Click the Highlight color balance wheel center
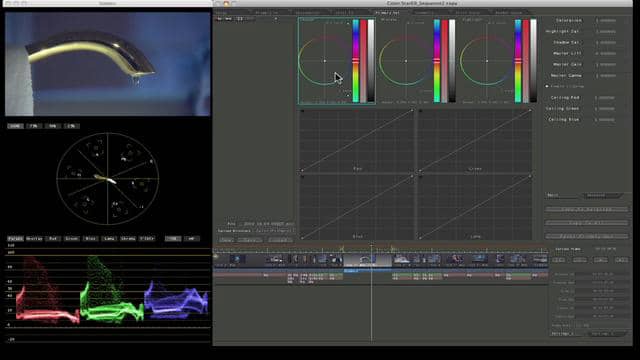The image size is (640, 360). [x=487, y=61]
